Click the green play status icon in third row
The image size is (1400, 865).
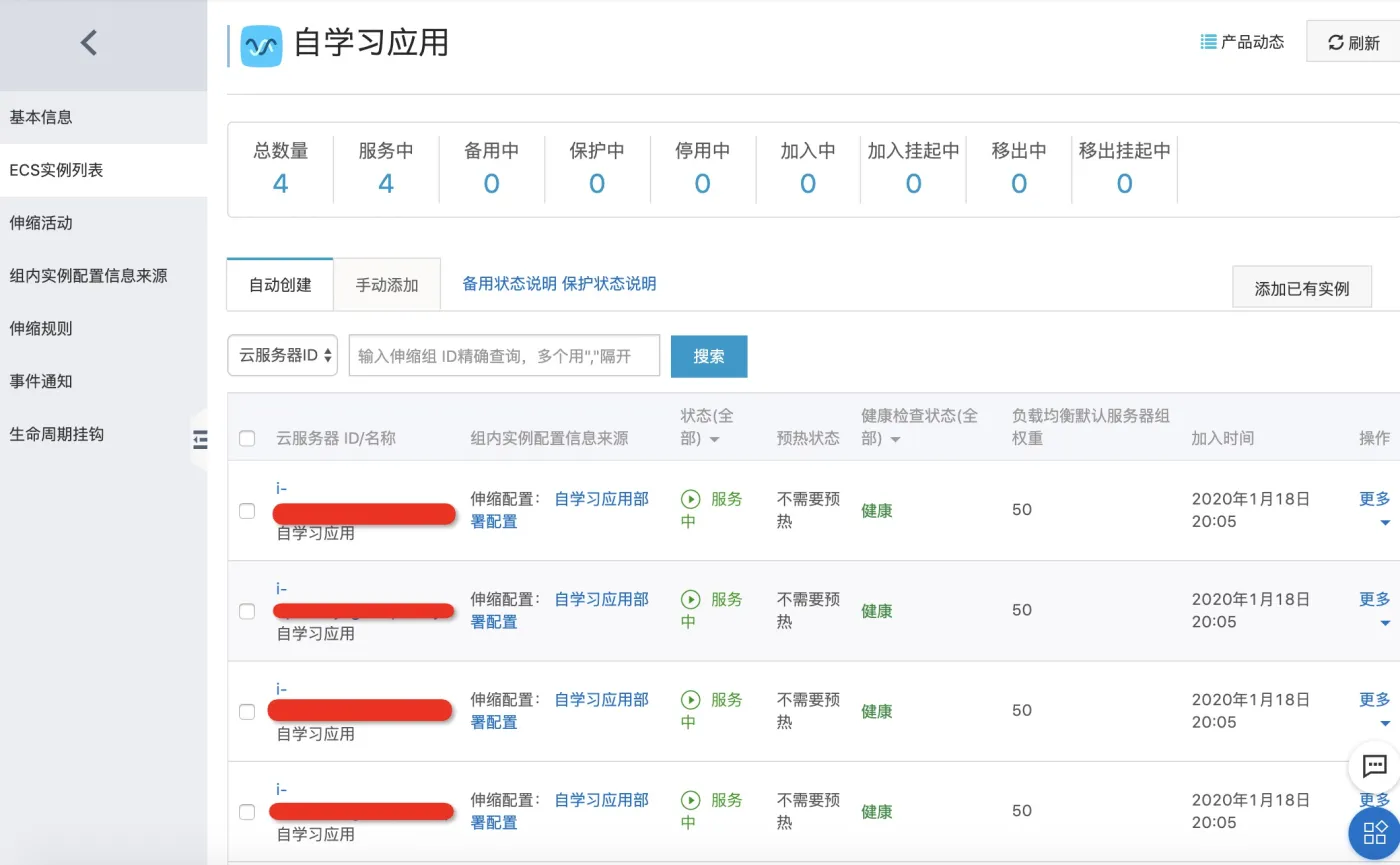(x=690, y=700)
